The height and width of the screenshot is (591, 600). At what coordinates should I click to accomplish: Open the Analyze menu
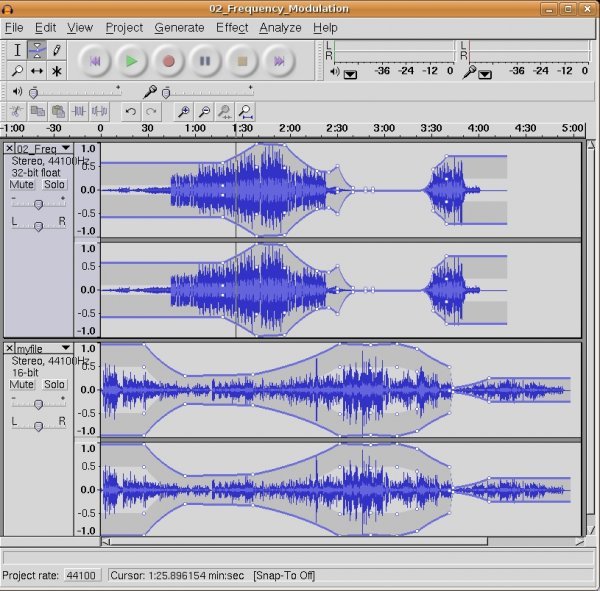pyautogui.click(x=280, y=28)
